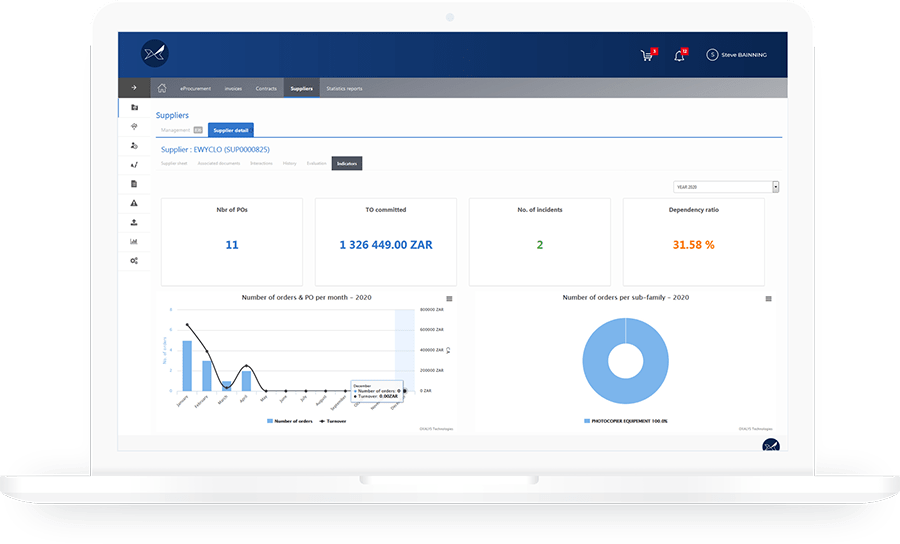900x544 pixels.
Task: Open the network tree icon in sidebar
Action: (134, 126)
